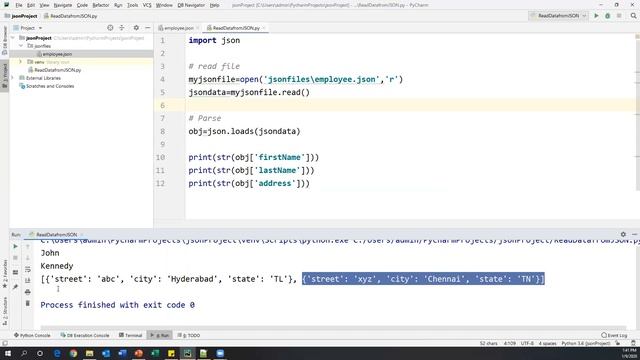
Task: Collapse the jsonfiles folder
Action: [21, 46]
